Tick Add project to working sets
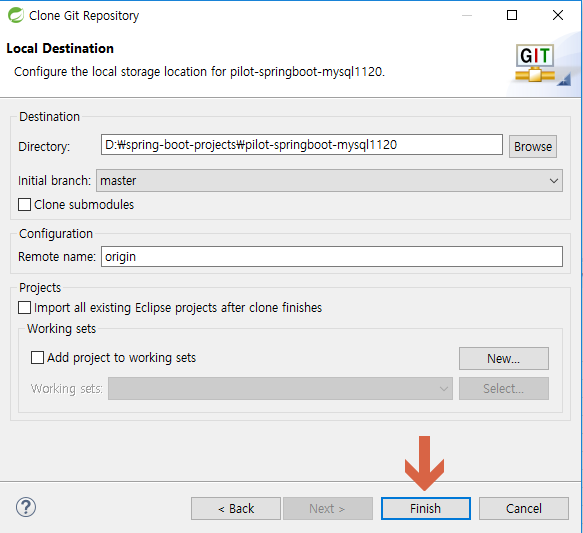Viewport: 583px width, 533px height. coord(37,358)
